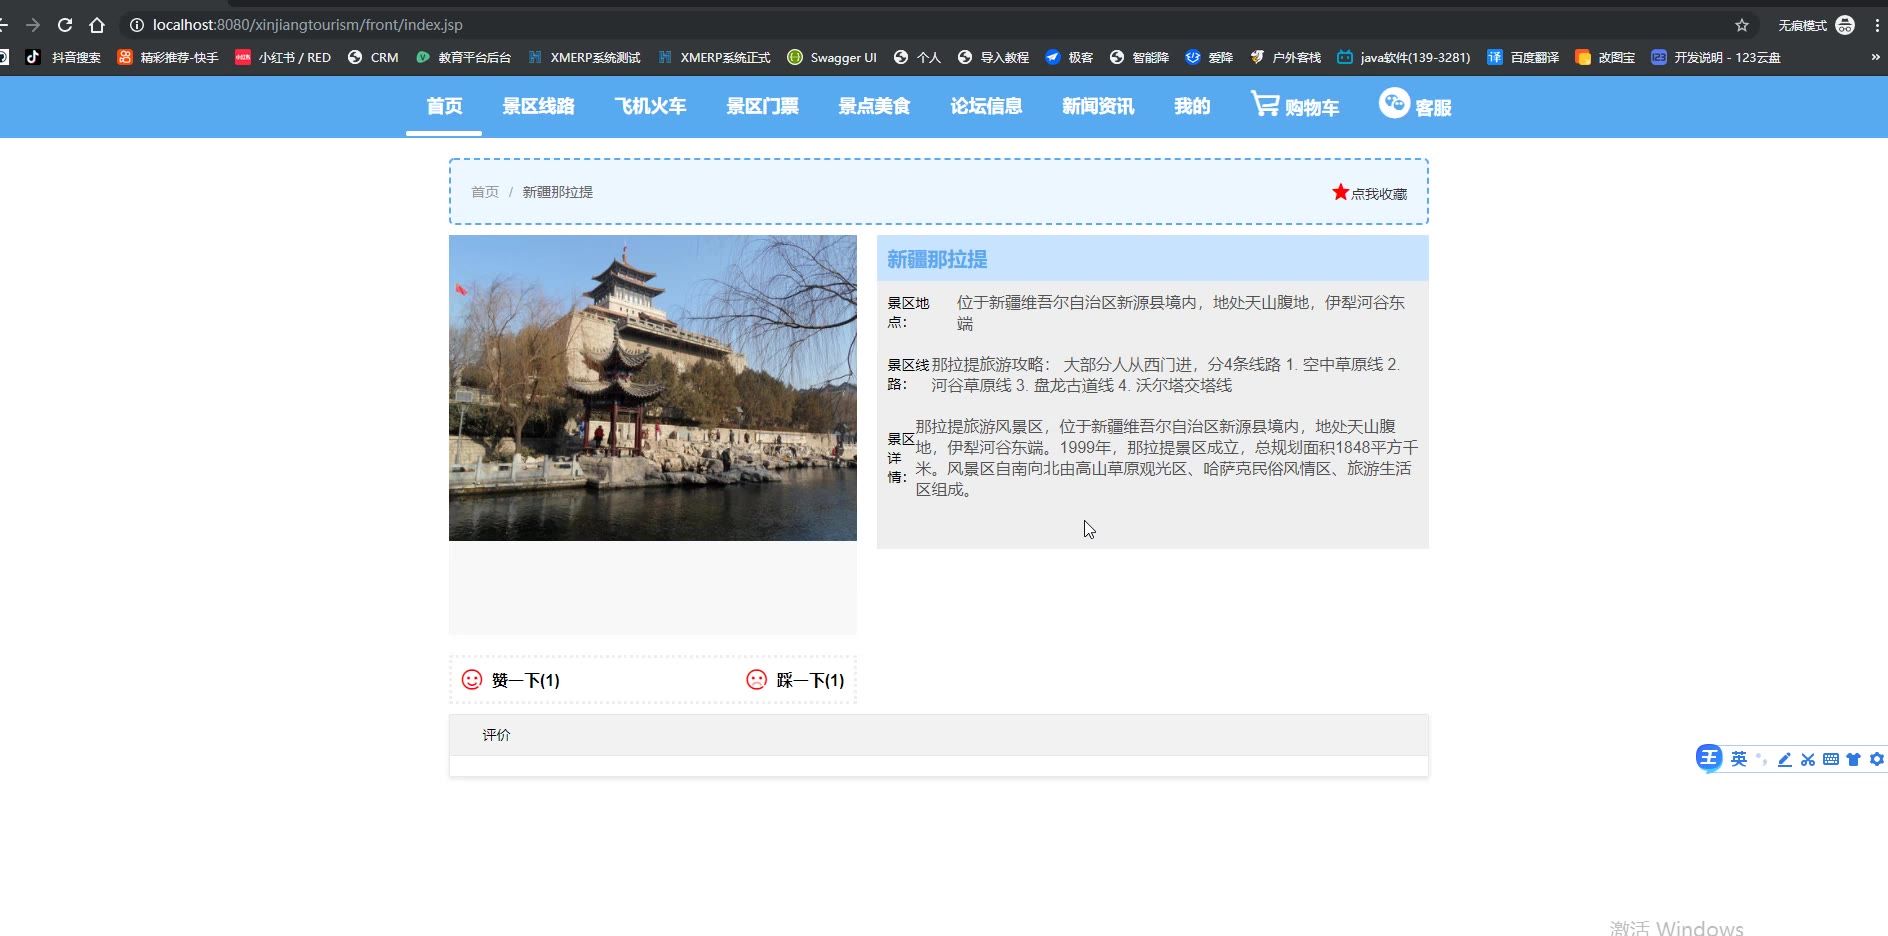The height and width of the screenshot is (936, 1888).
Task: Click the 新疆那拉提 breadcrumb text
Action: click(x=558, y=192)
